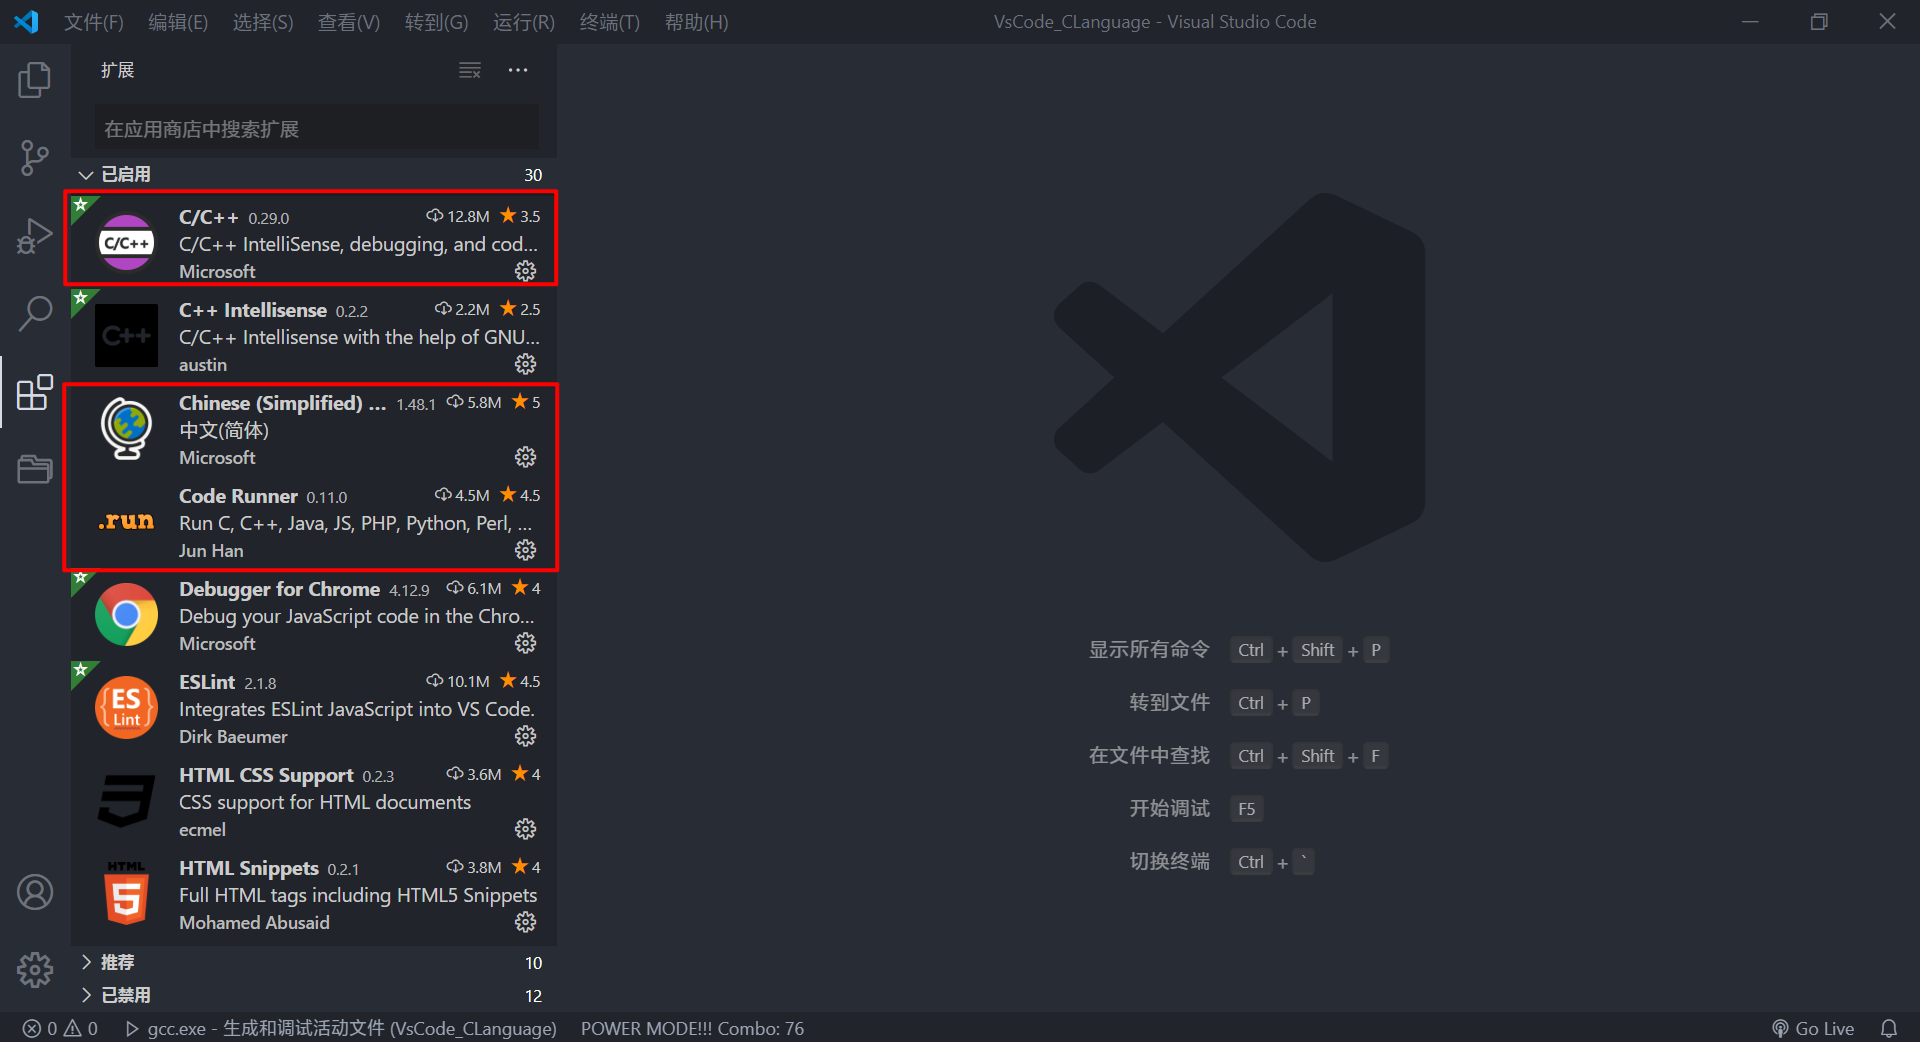Open the 转到(G) menu
The height and width of the screenshot is (1042, 1920).
coord(436,22)
